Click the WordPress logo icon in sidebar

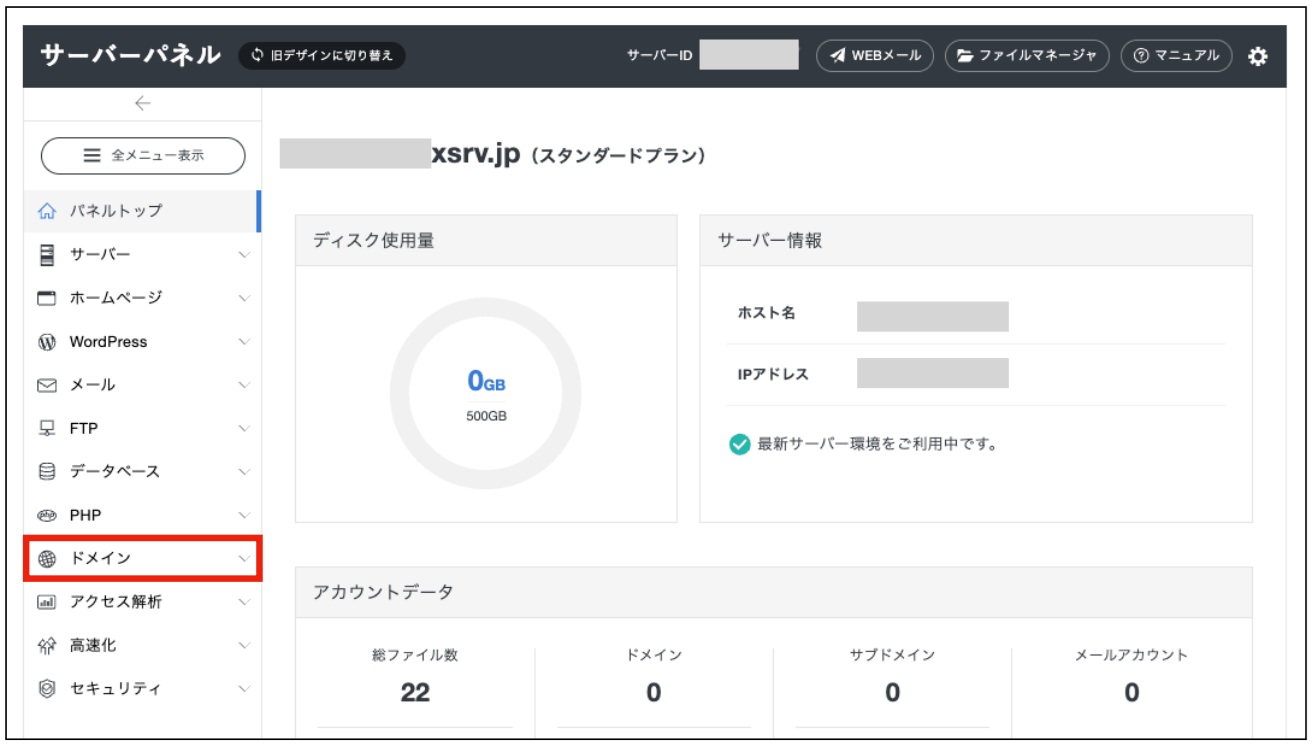(46, 342)
